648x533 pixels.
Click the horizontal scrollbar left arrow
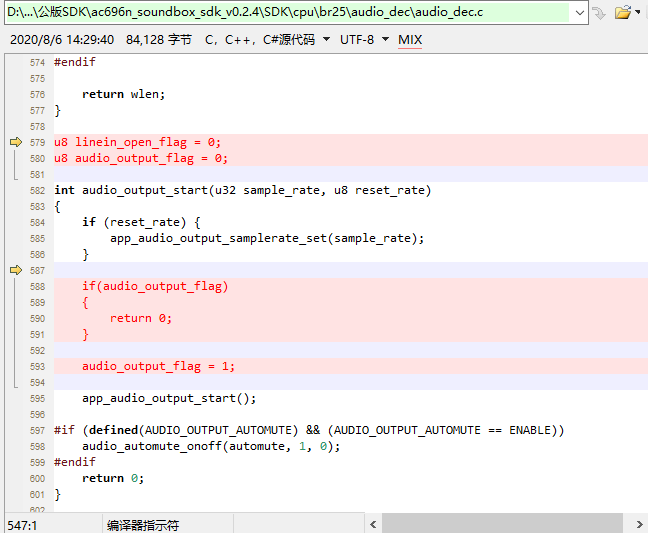tap(373, 525)
